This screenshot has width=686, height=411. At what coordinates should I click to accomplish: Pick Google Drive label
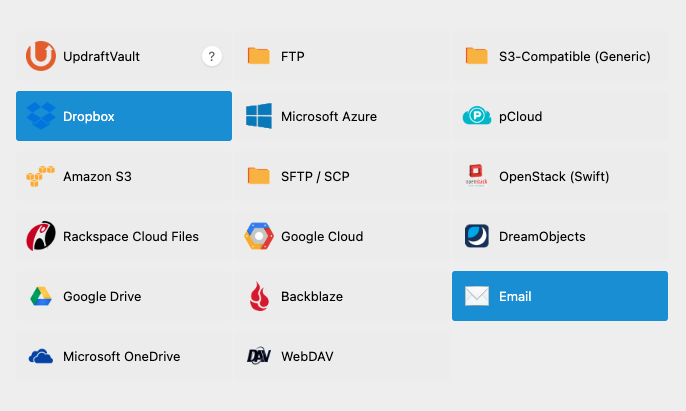pos(102,296)
